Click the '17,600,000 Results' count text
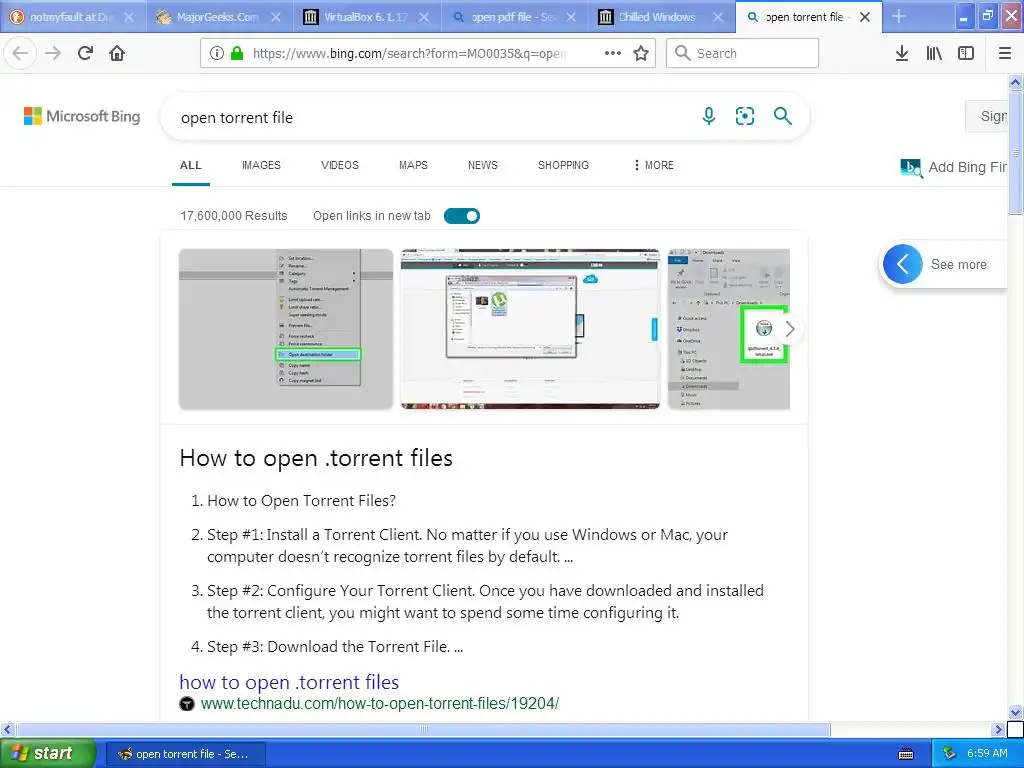This screenshot has height=768, width=1024. (234, 216)
